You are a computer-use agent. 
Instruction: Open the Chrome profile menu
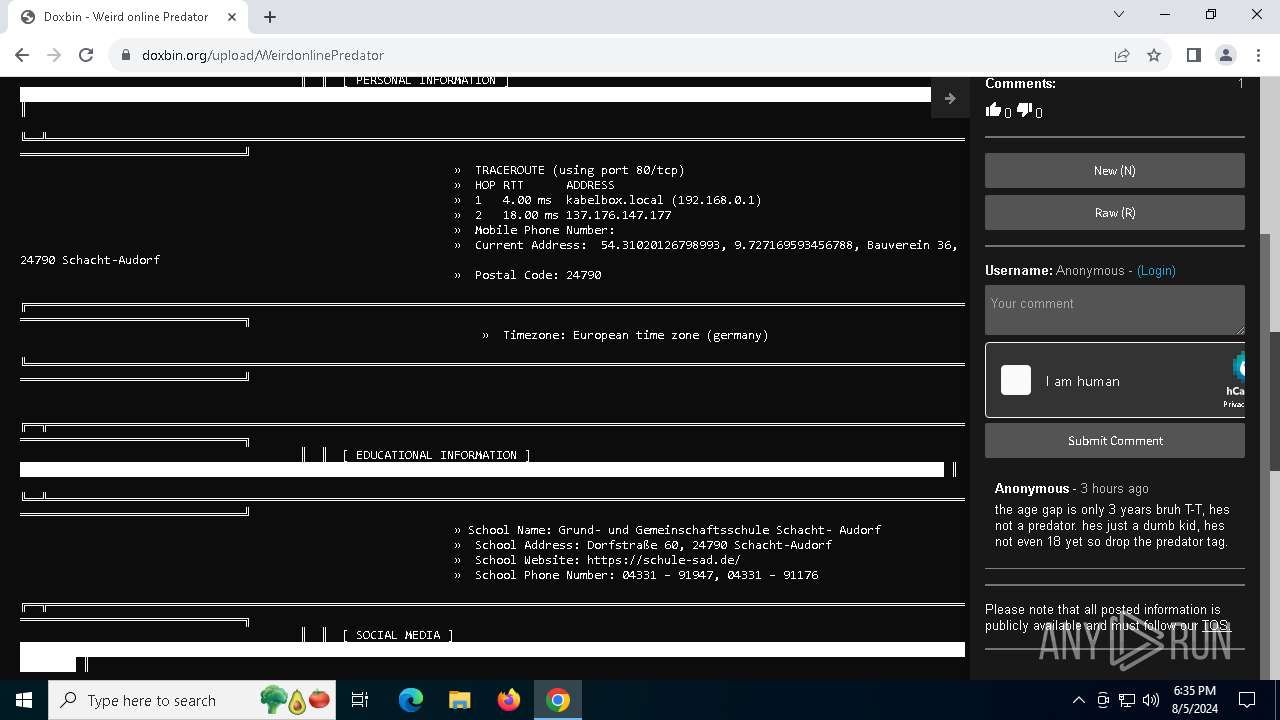[1226, 55]
